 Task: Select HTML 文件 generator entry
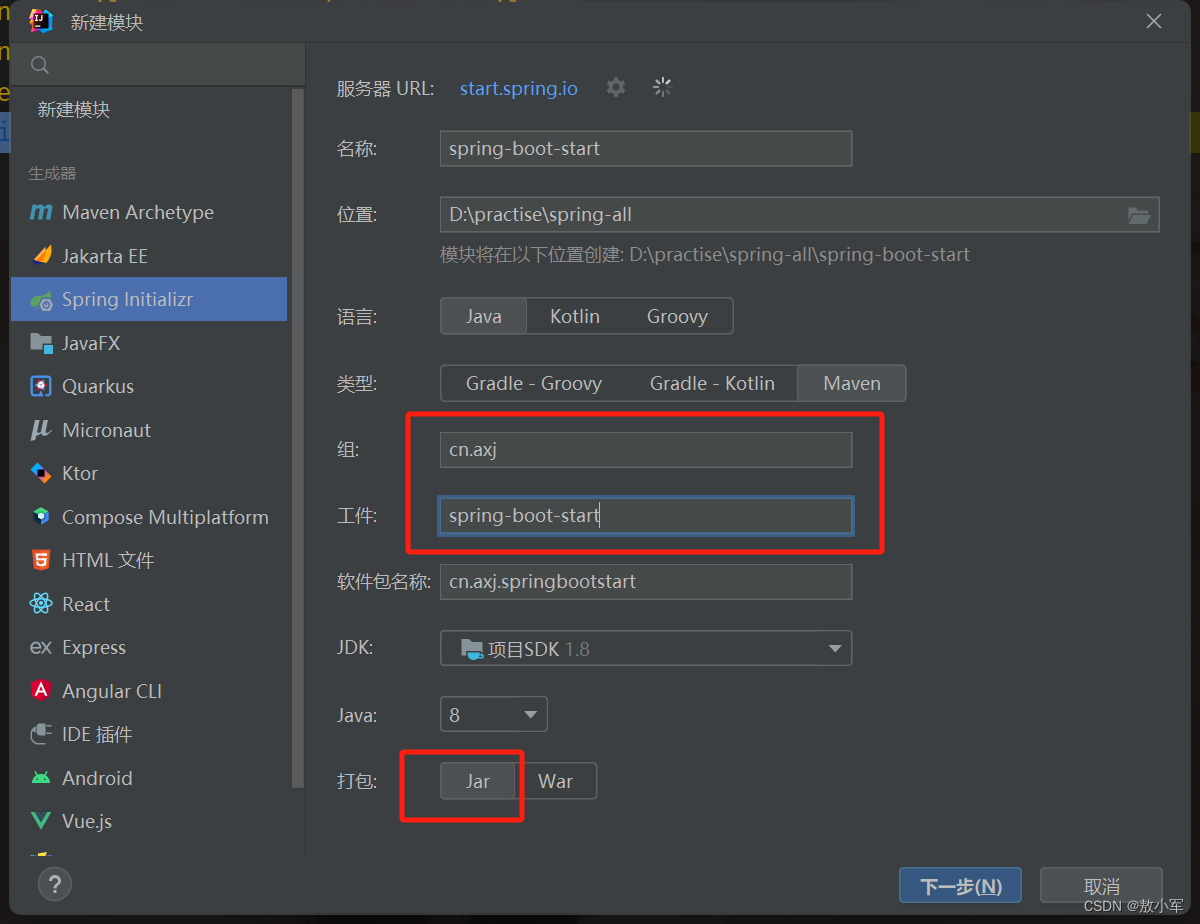149,560
